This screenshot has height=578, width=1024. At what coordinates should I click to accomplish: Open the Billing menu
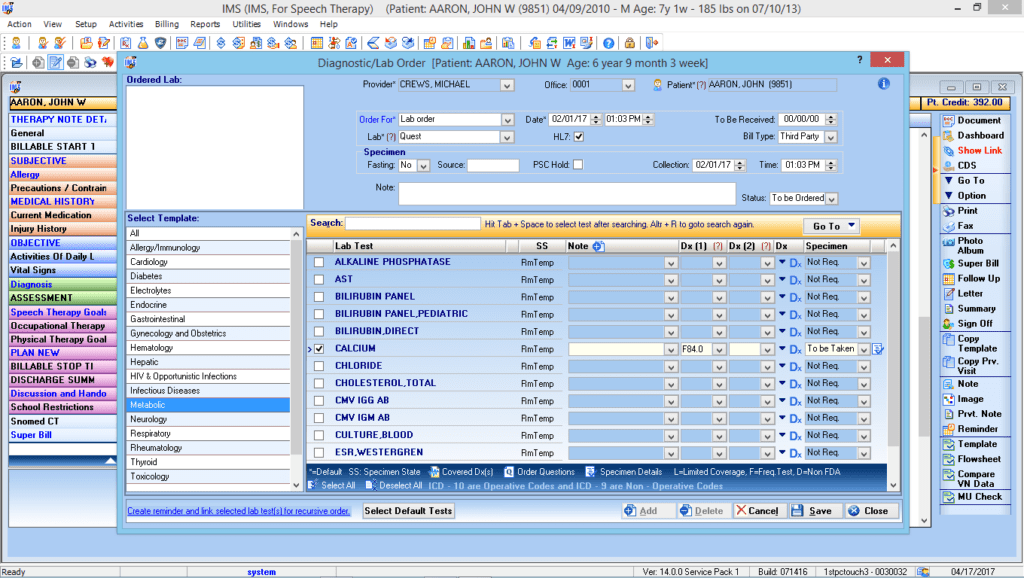click(165, 23)
